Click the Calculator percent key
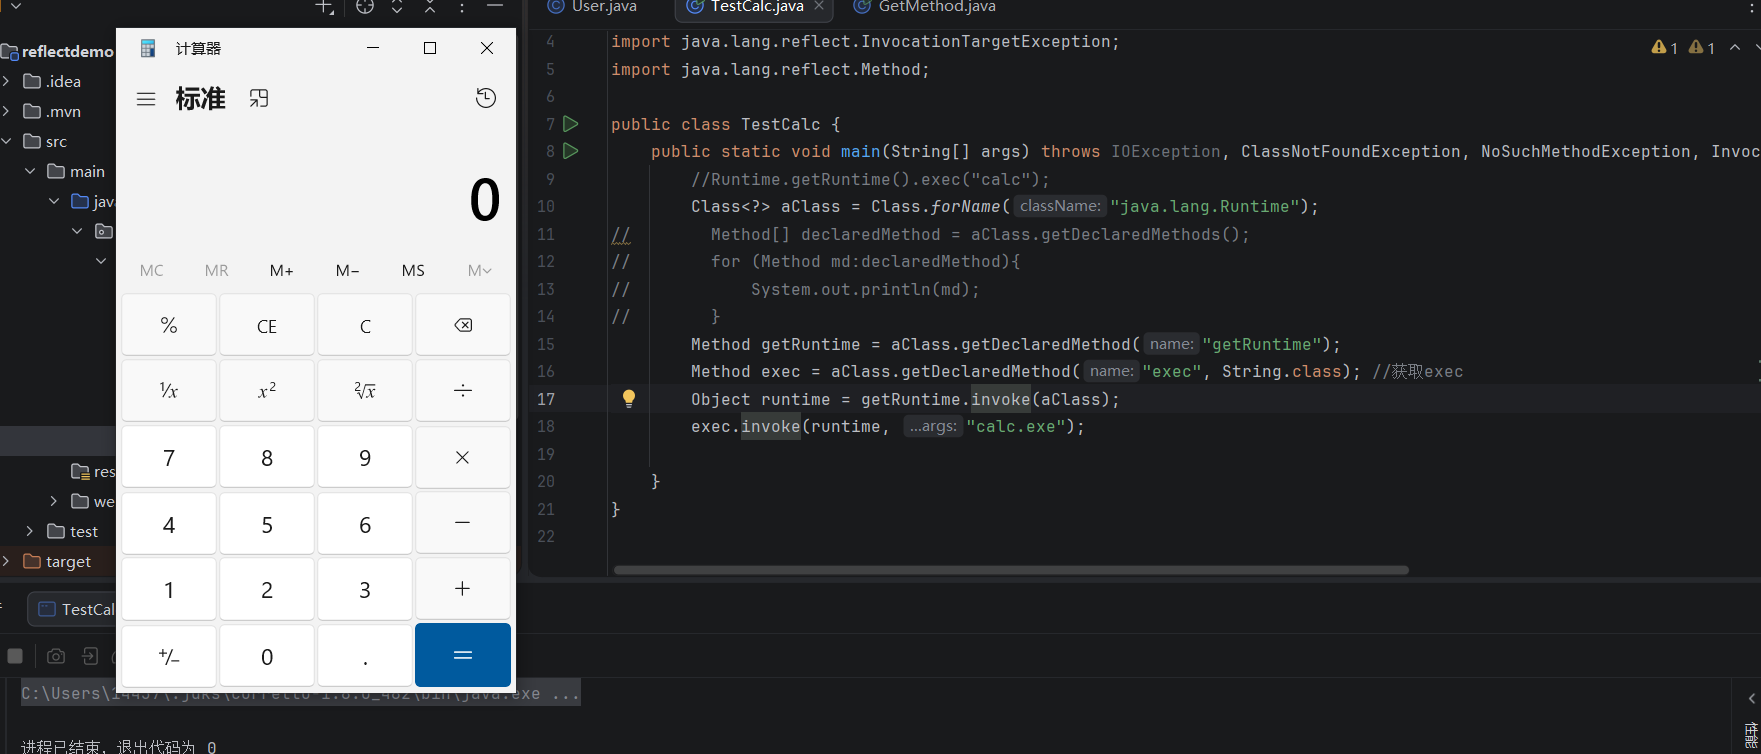The width and height of the screenshot is (1761, 754). point(169,325)
